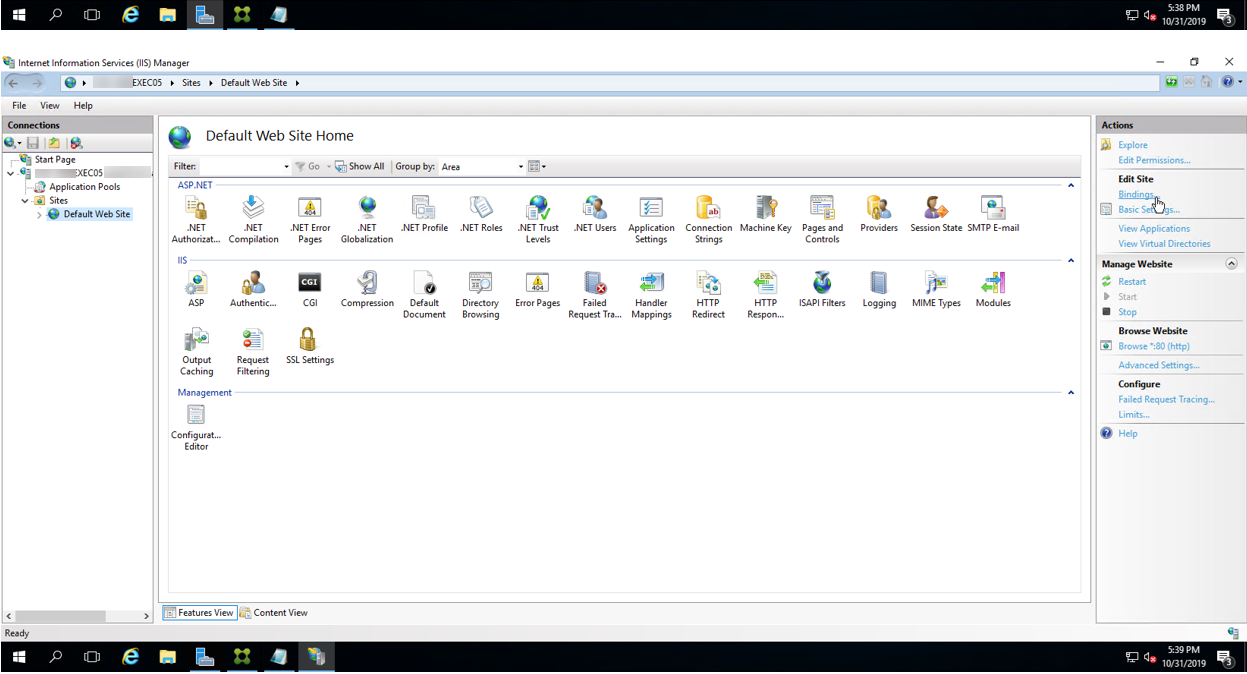Screen dimensions: 1247x674
Task: Open the HTTP Response Headers feature
Action: (x=765, y=295)
